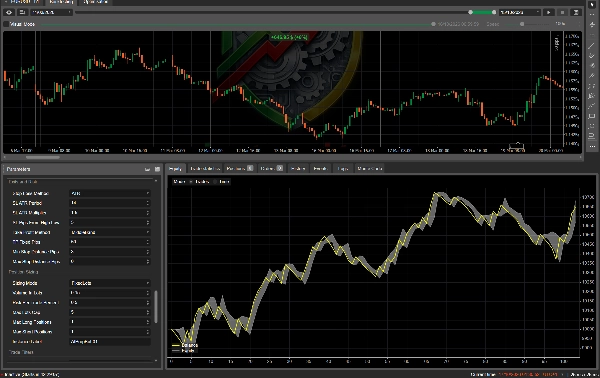This screenshot has width=600, height=378.
Task: Click second icon in Parameters panel header
Action: click(x=157, y=169)
